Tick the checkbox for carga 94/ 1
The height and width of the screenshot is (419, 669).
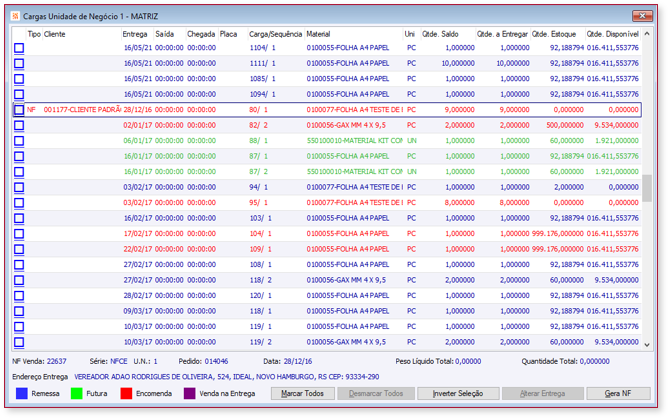pos(19,187)
